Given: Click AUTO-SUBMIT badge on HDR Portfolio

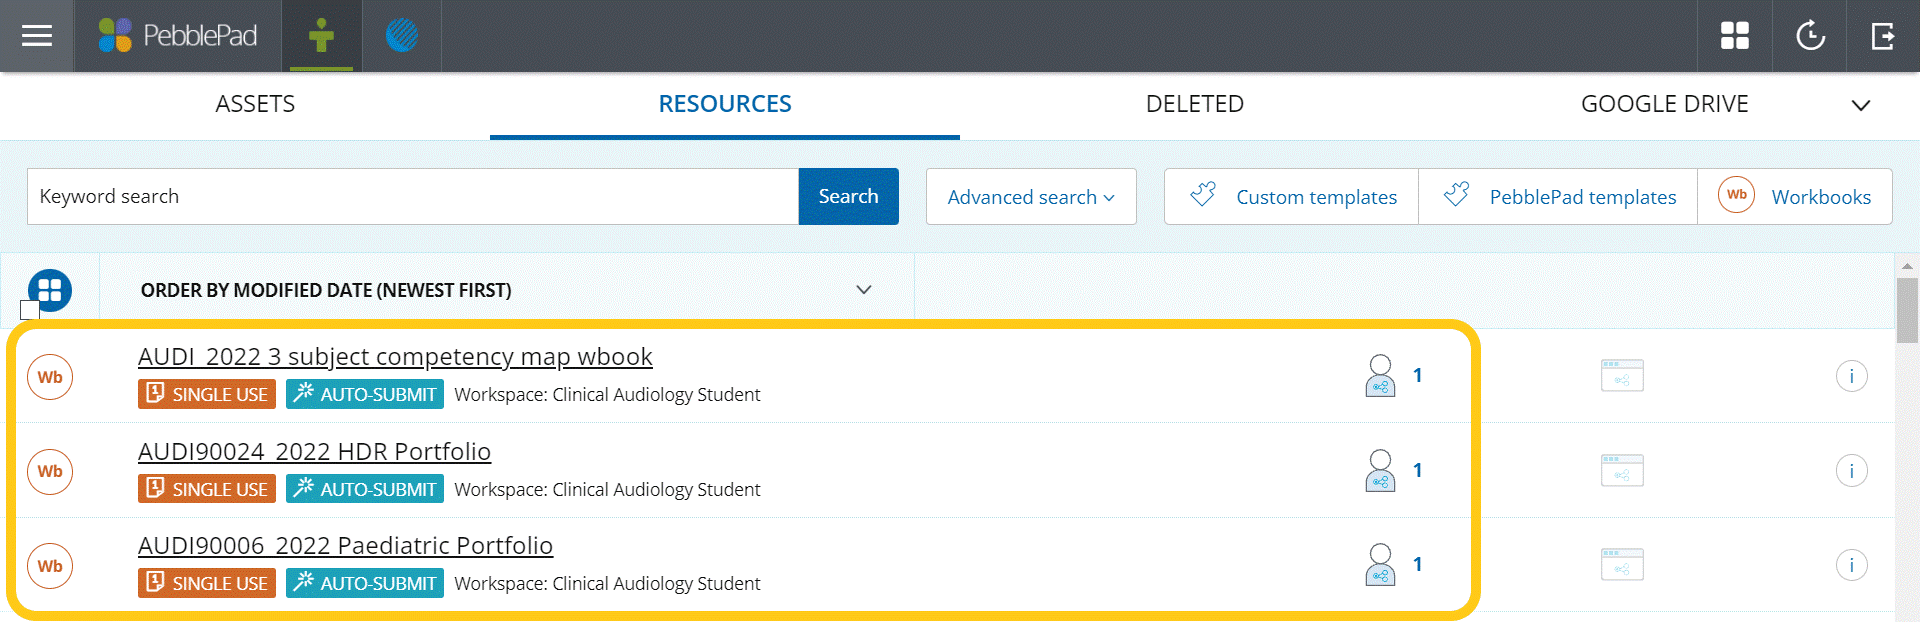Looking at the screenshot, I should tap(365, 489).
